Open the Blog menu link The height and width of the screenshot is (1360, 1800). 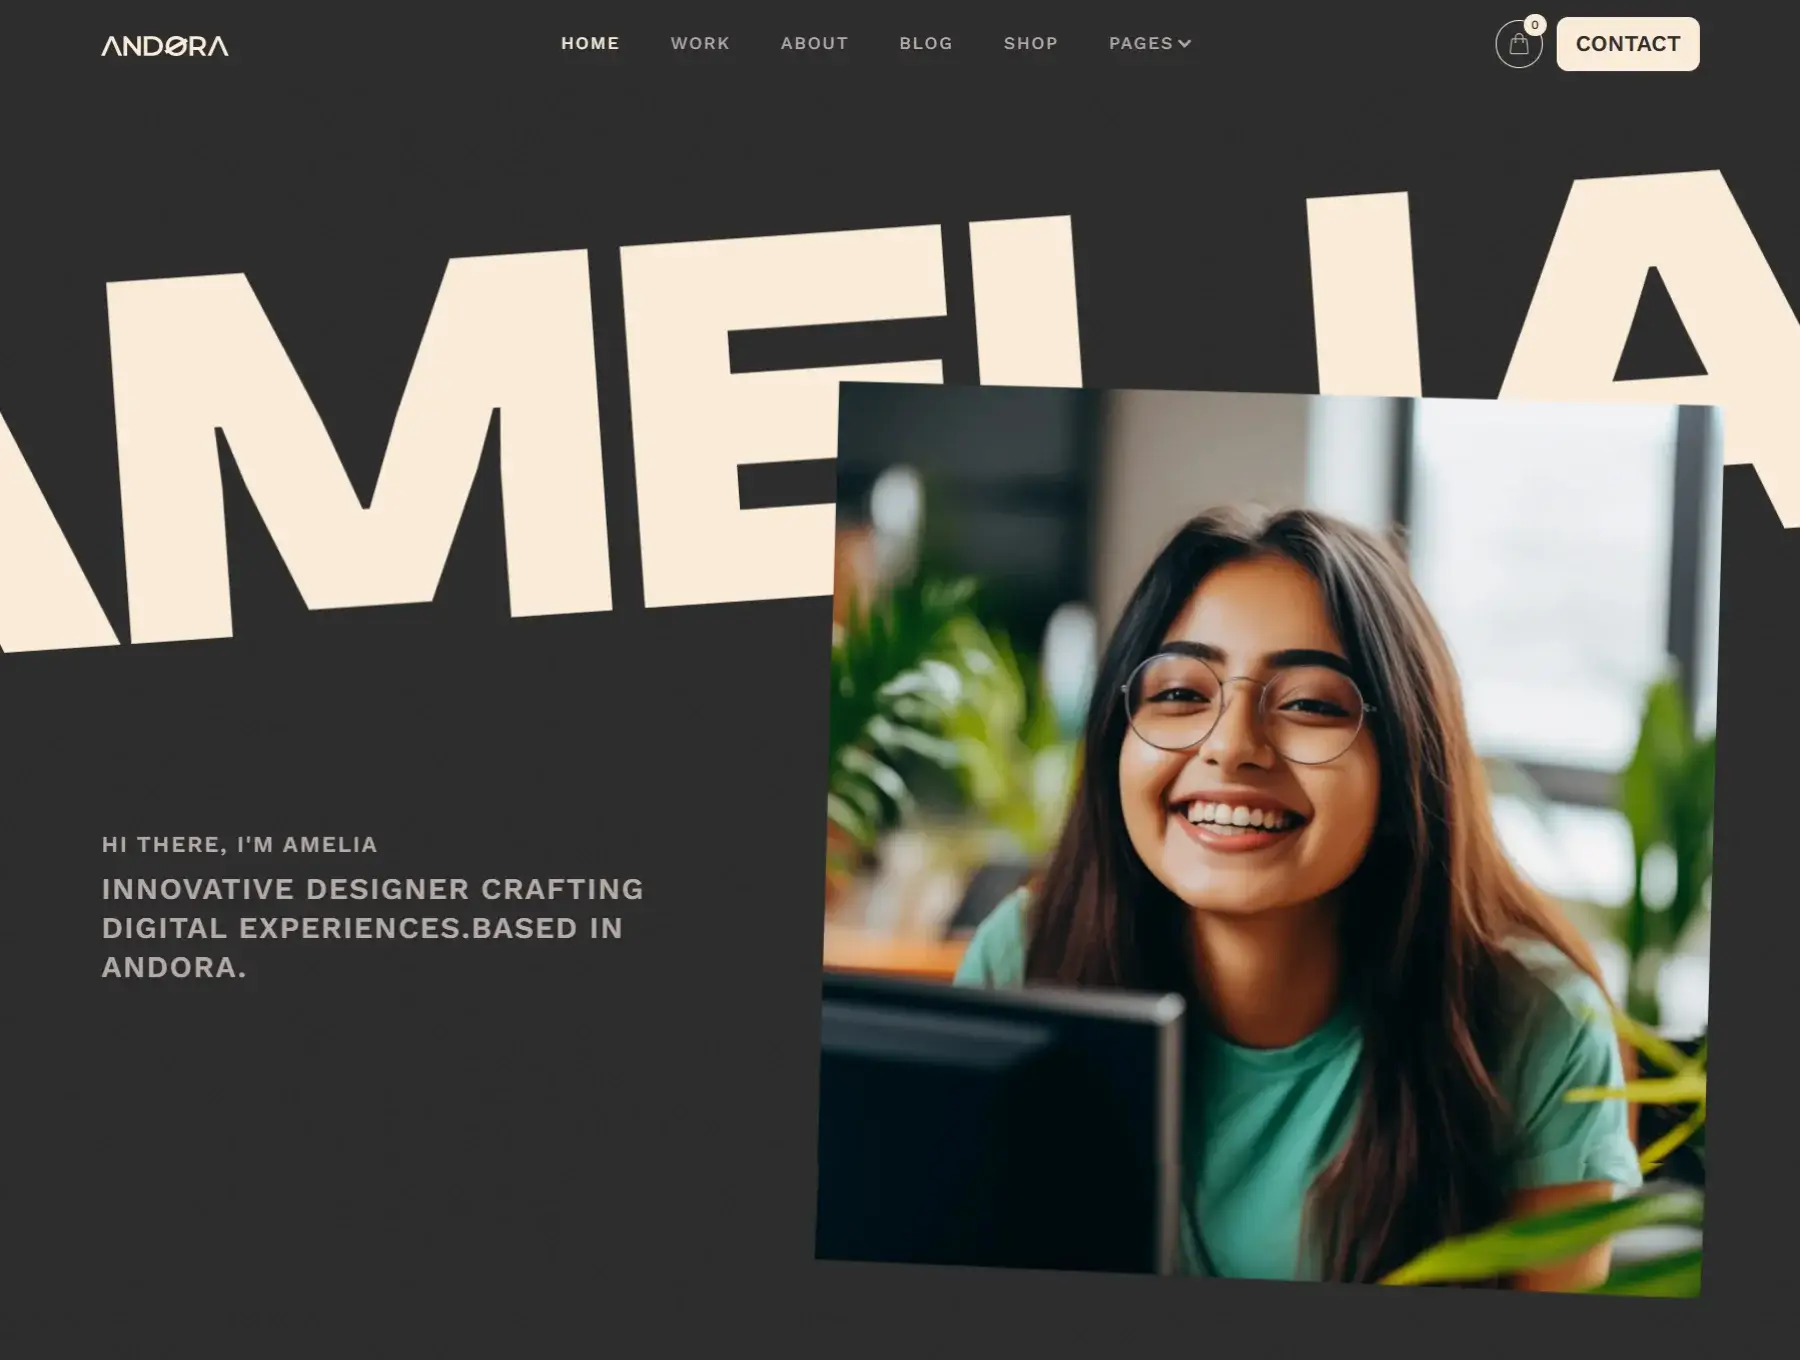point(926,43)
